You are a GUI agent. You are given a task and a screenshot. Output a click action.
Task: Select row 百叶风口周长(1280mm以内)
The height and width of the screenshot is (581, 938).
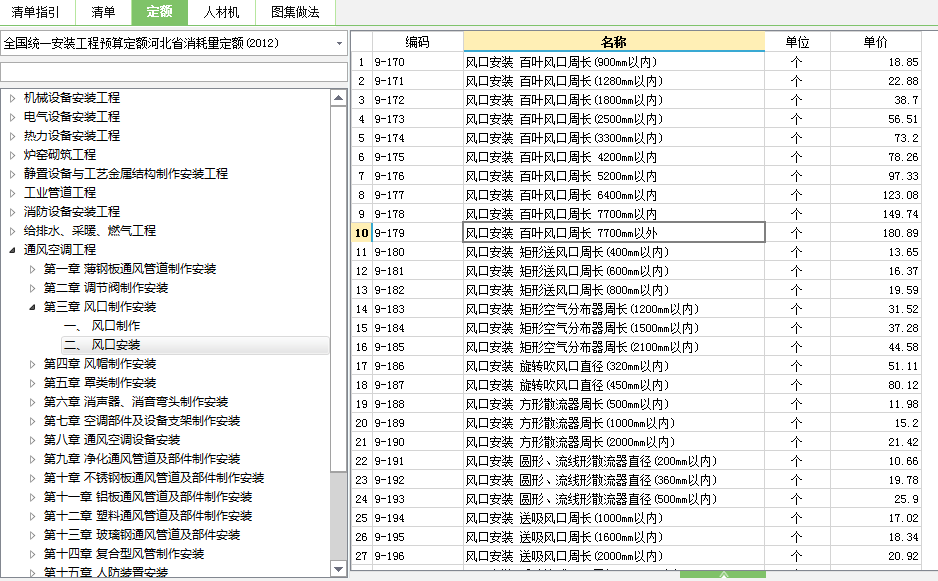coord(614,81)
